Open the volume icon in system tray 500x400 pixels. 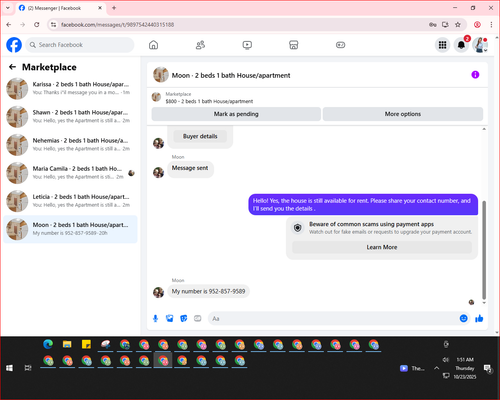(x=446, y=360)
